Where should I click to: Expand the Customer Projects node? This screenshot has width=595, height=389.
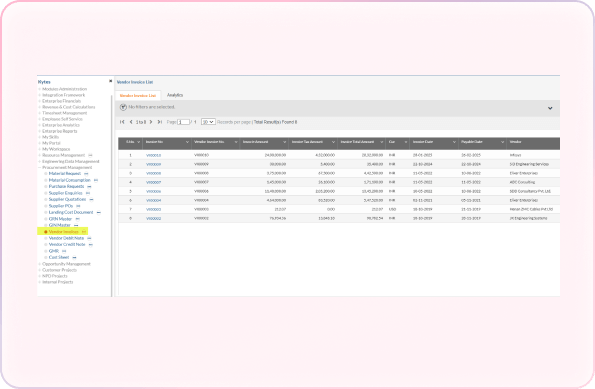click(x=39, y=270)
